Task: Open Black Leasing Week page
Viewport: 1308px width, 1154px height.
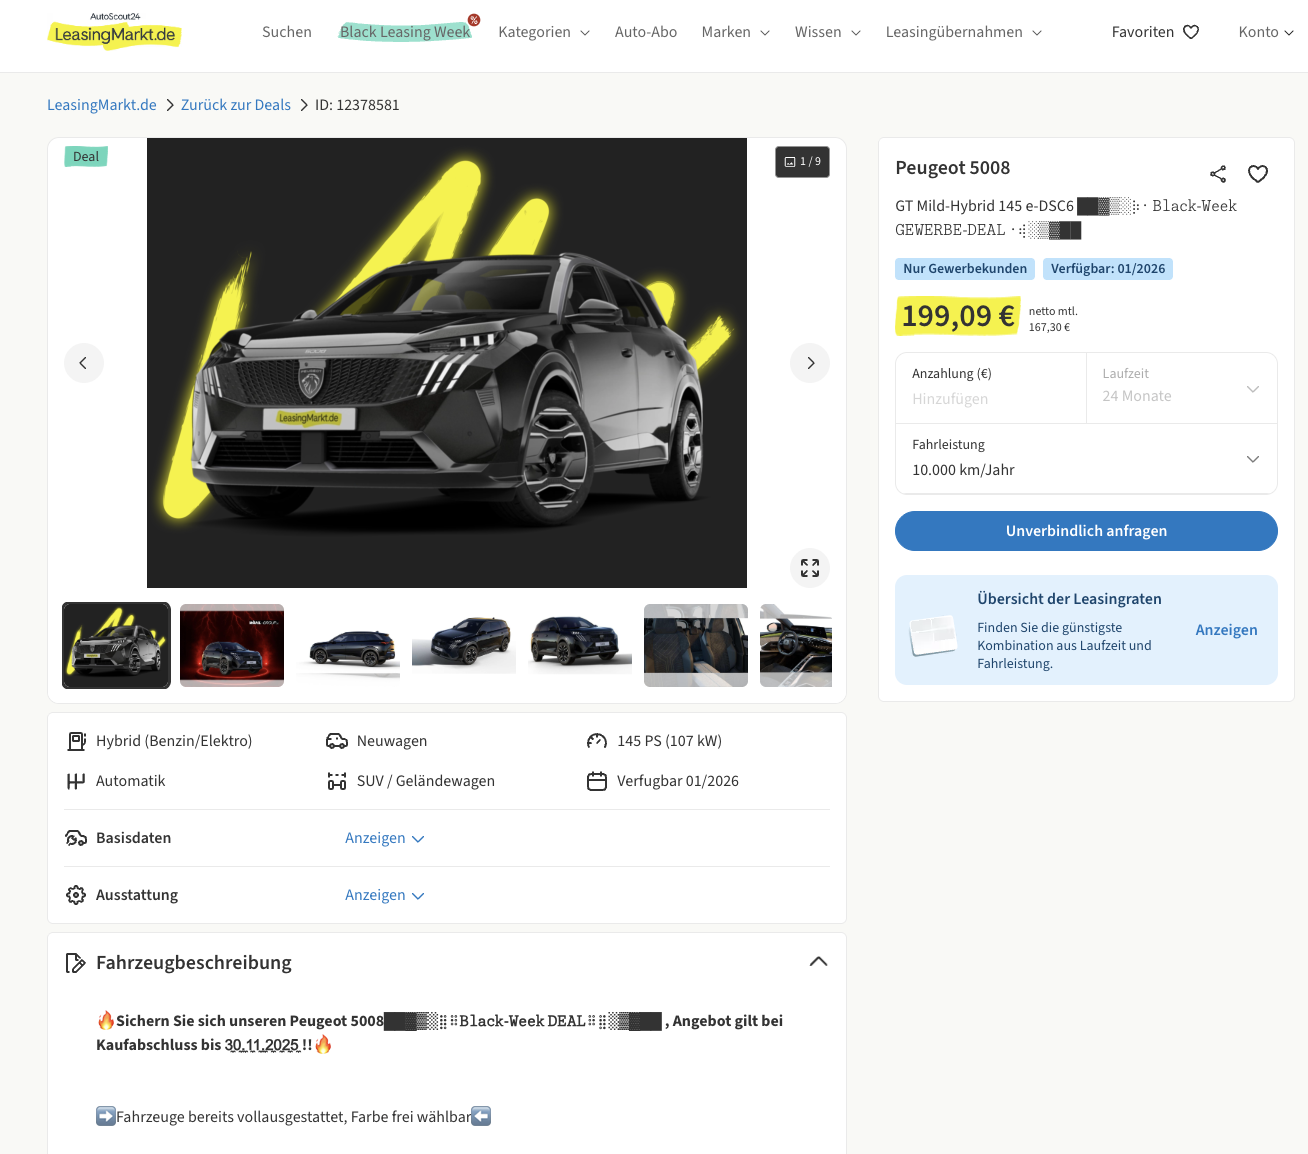Action: pos(405,32)
